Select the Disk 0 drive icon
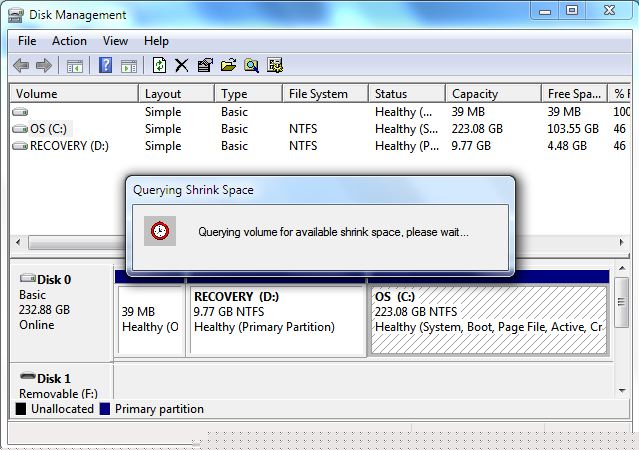 click(x=28, y=278)
